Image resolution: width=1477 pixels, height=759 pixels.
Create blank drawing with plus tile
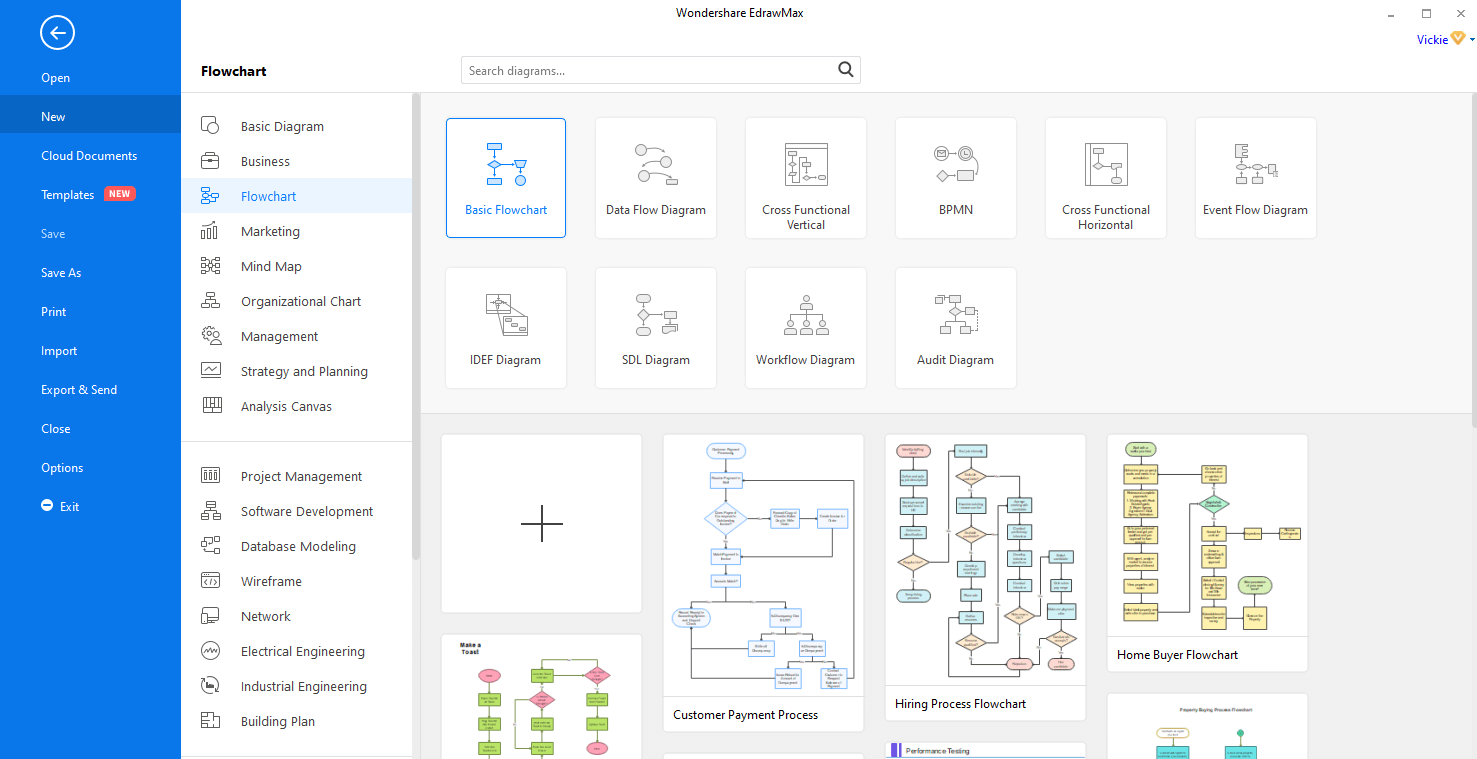(542, 524)
